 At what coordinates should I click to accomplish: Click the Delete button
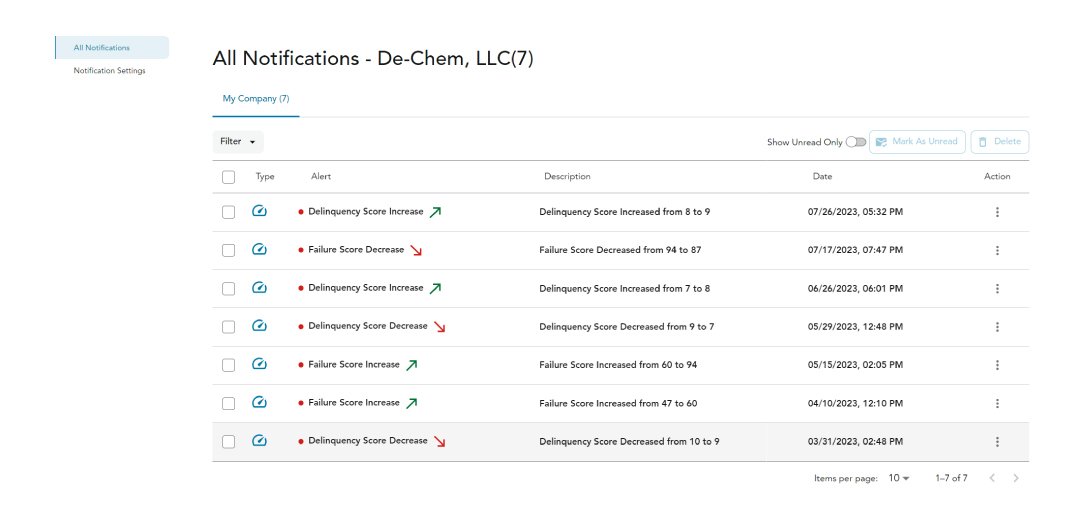1000,142
